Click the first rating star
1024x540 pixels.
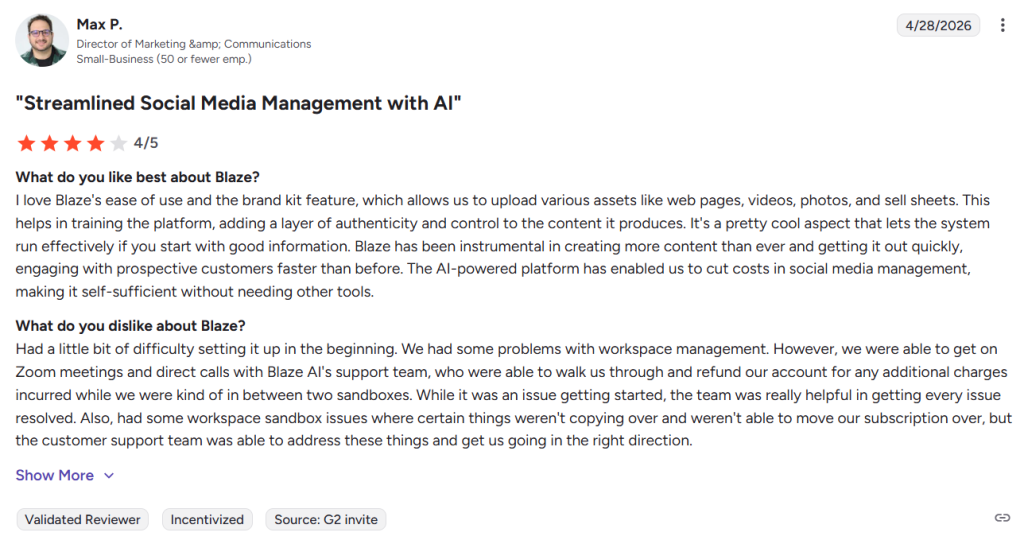[26, 143]
